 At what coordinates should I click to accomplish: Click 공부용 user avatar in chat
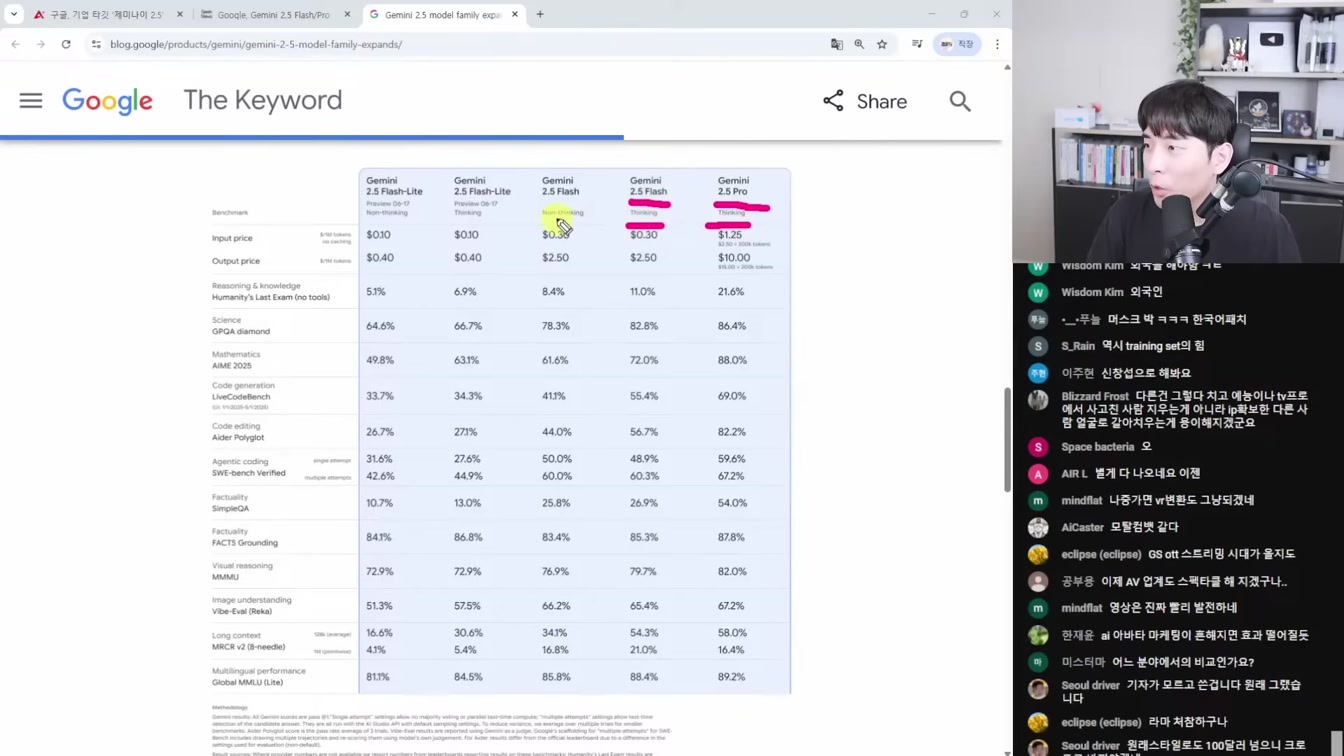click(x=1038, y=581)
